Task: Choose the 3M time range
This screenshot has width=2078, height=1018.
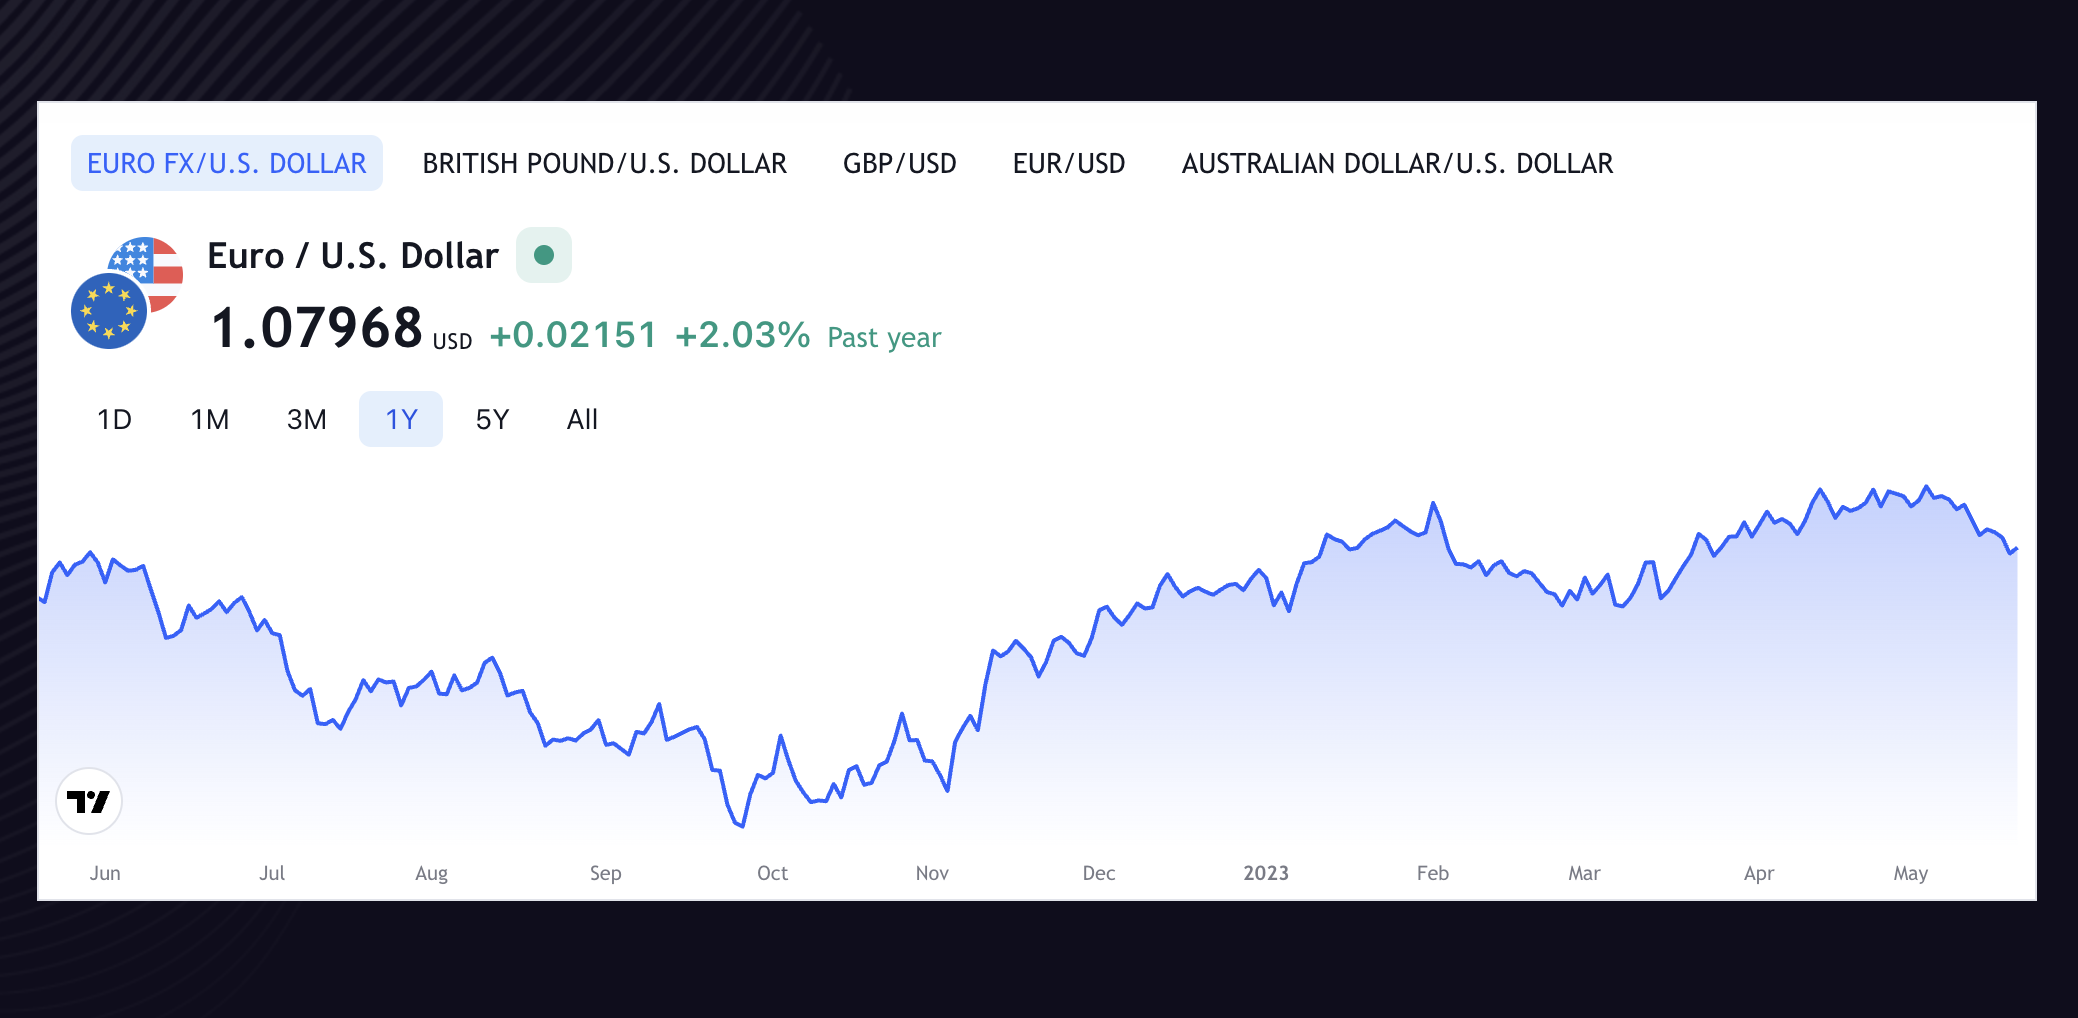Action: point(306,419)
